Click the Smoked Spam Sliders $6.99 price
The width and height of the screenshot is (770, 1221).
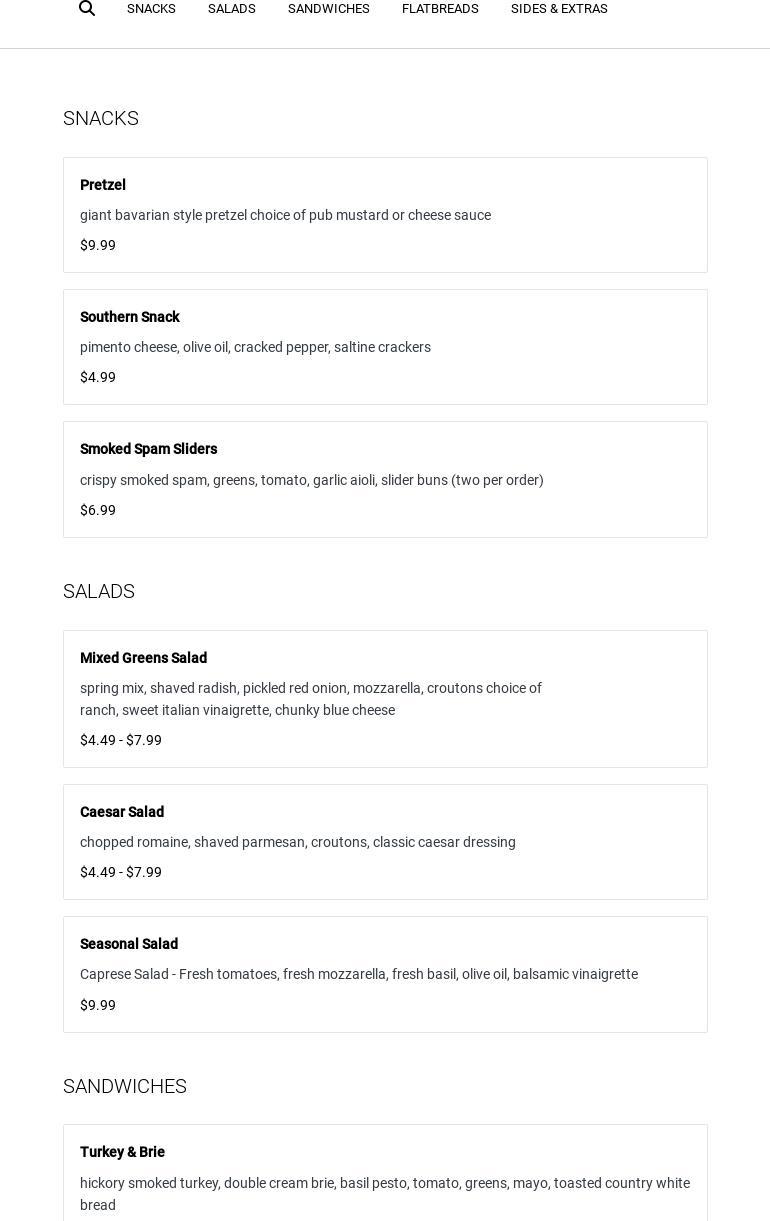point(98,510)
